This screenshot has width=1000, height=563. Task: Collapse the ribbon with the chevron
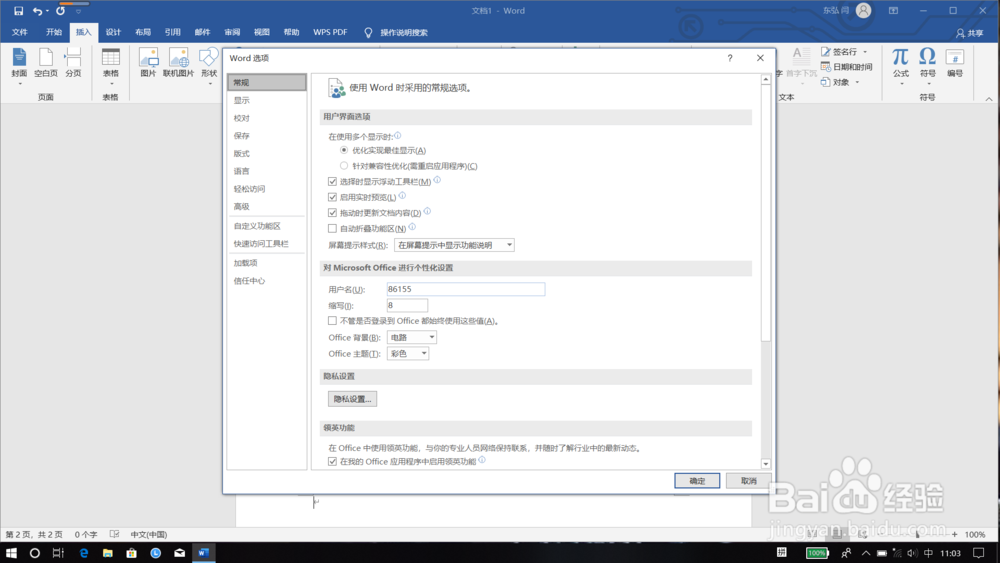point(989,99)
